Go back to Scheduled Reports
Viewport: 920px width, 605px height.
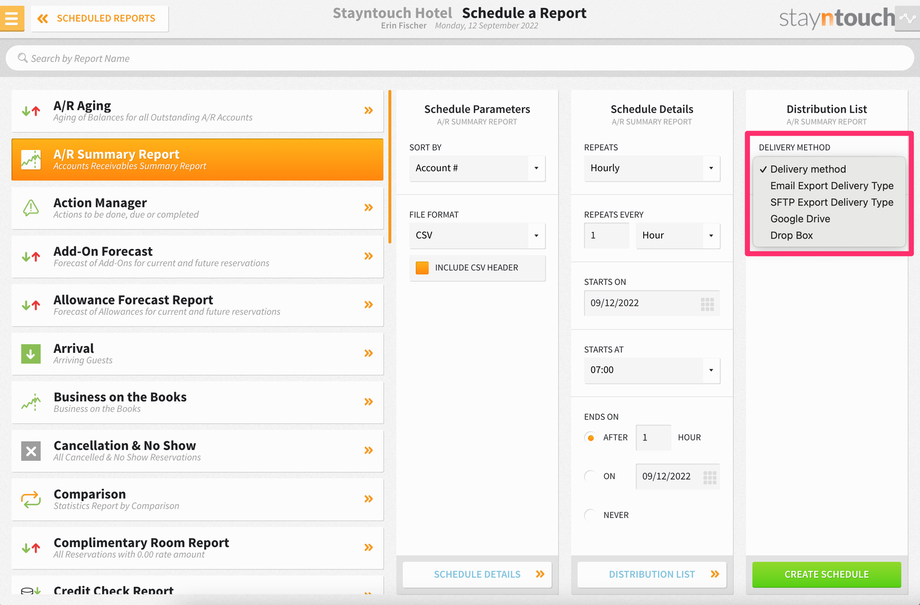(99, 19)
